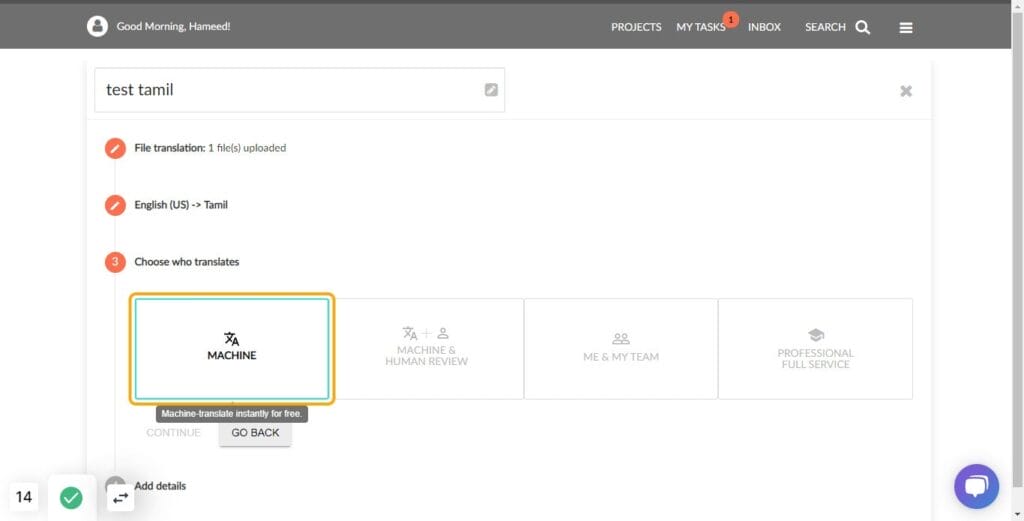Click the green checkmark icon
1024x521 pixels.
tap(71, 497)
